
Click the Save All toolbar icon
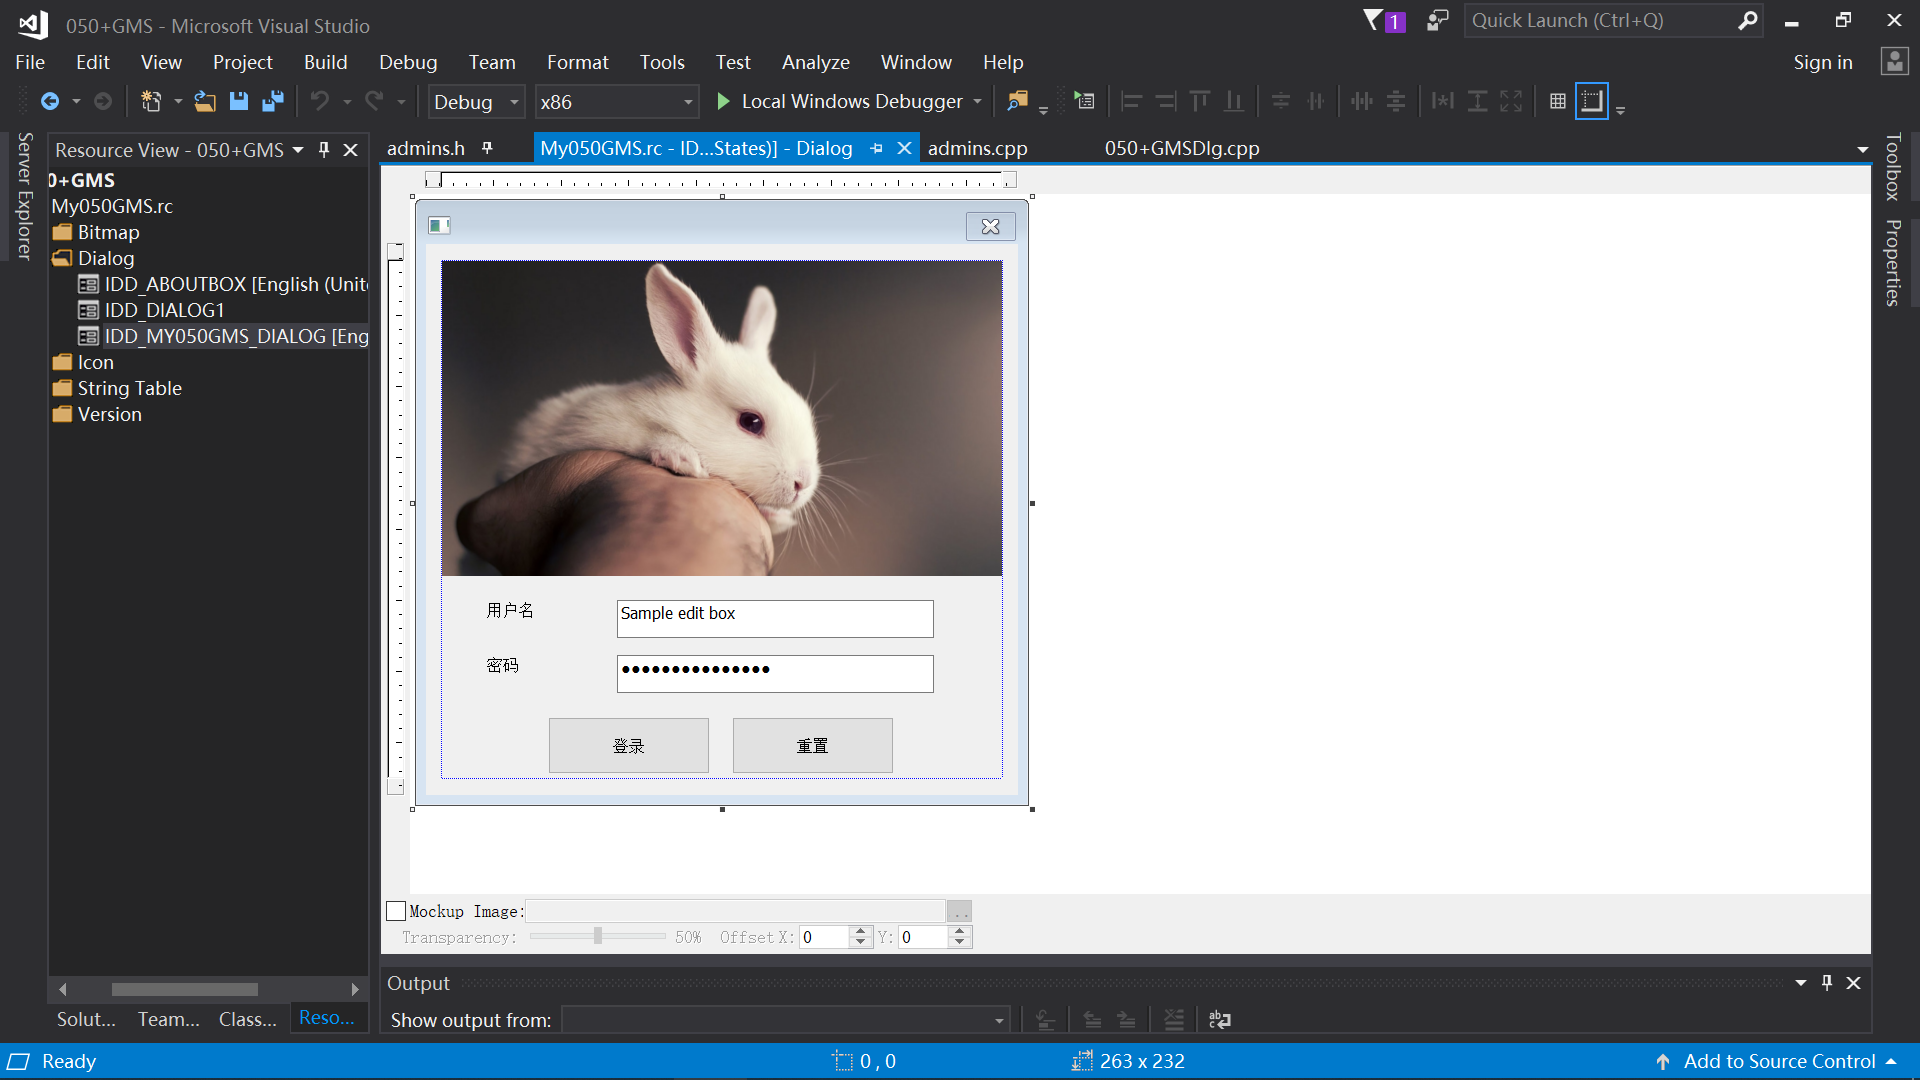tap(273, 101)
